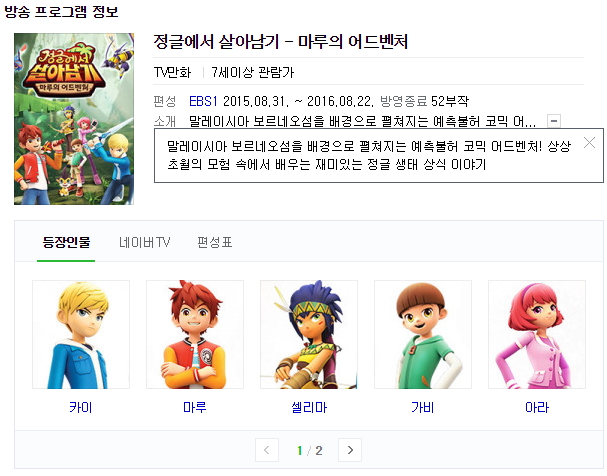Open the 편성표 tab
This screenshot has height=476, width=607.
pos(215,243)
